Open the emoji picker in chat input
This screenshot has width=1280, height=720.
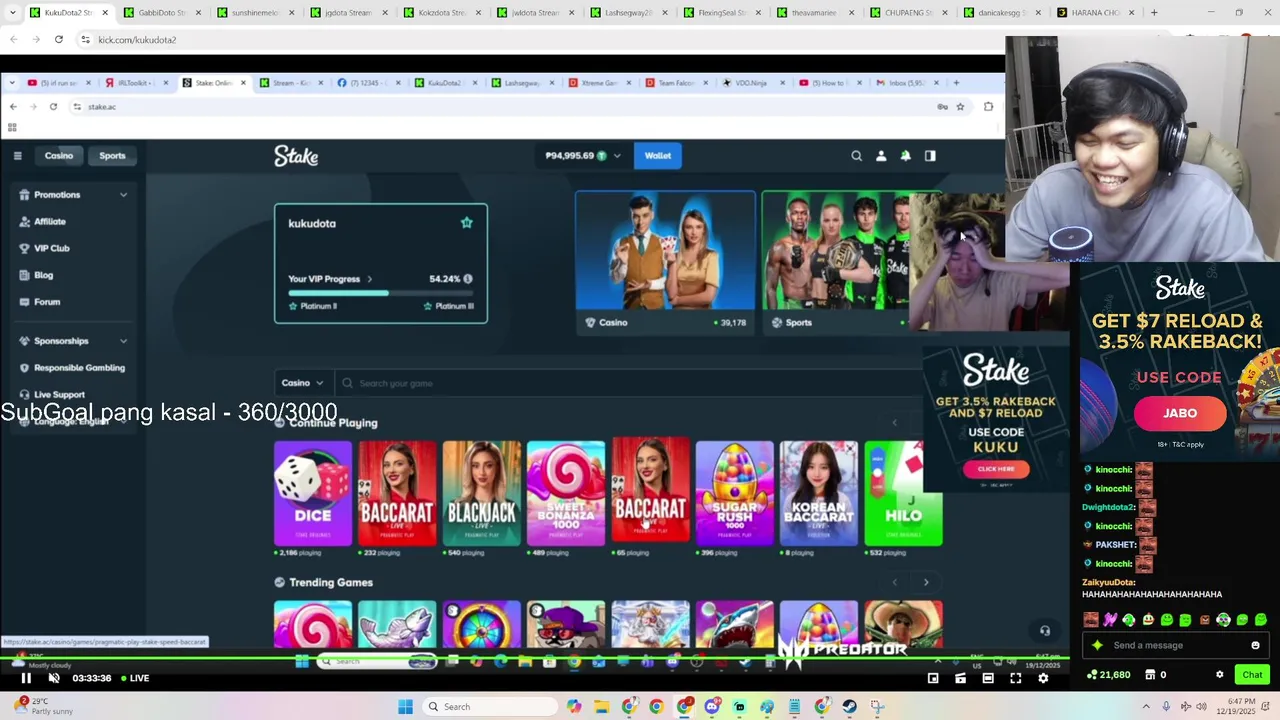1255,645
